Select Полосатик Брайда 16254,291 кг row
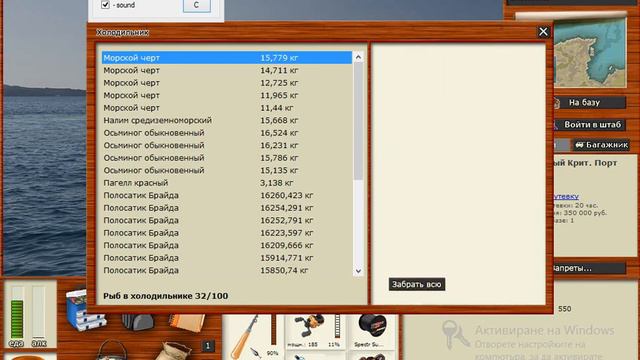The image size is (640, 360). (227, 208)
